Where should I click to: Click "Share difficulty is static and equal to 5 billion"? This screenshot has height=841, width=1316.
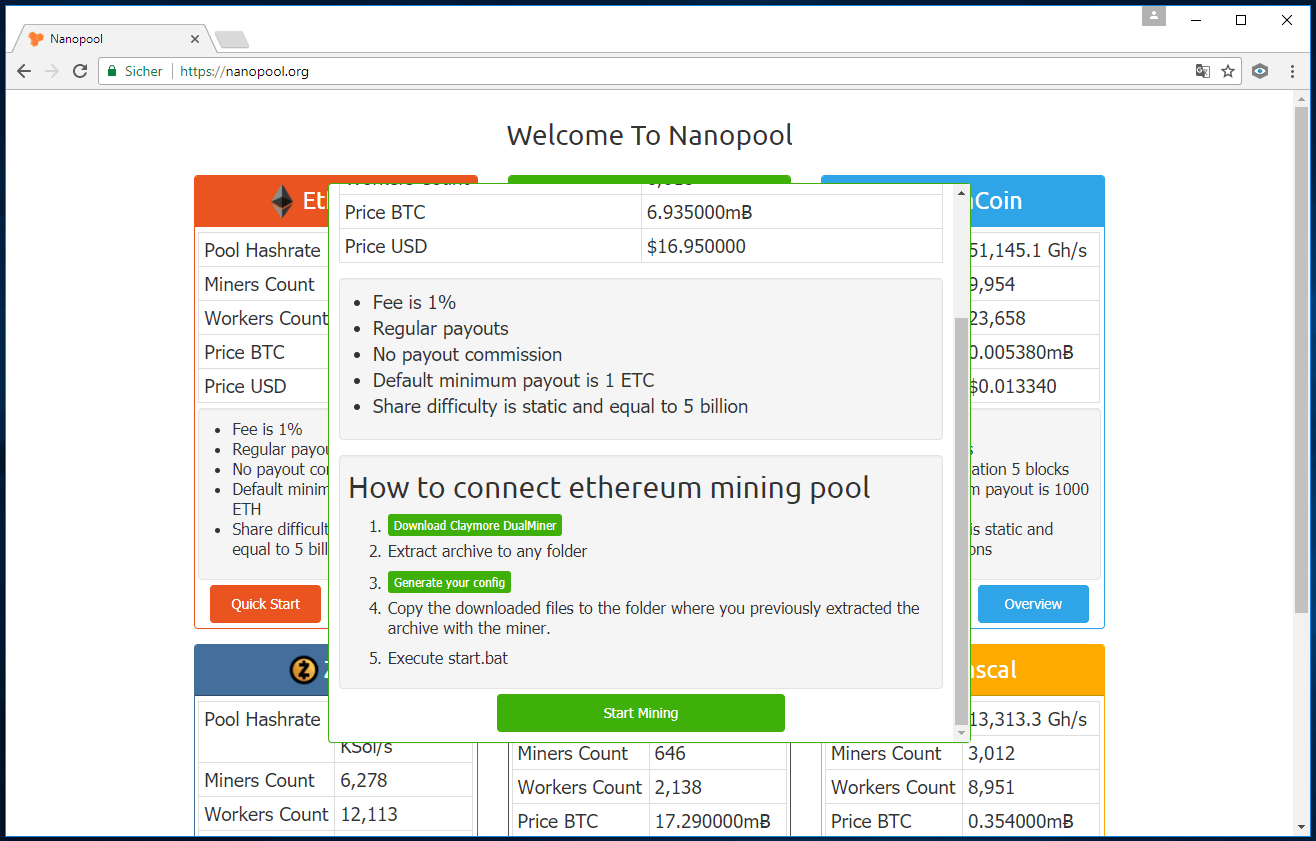(560, 406)
